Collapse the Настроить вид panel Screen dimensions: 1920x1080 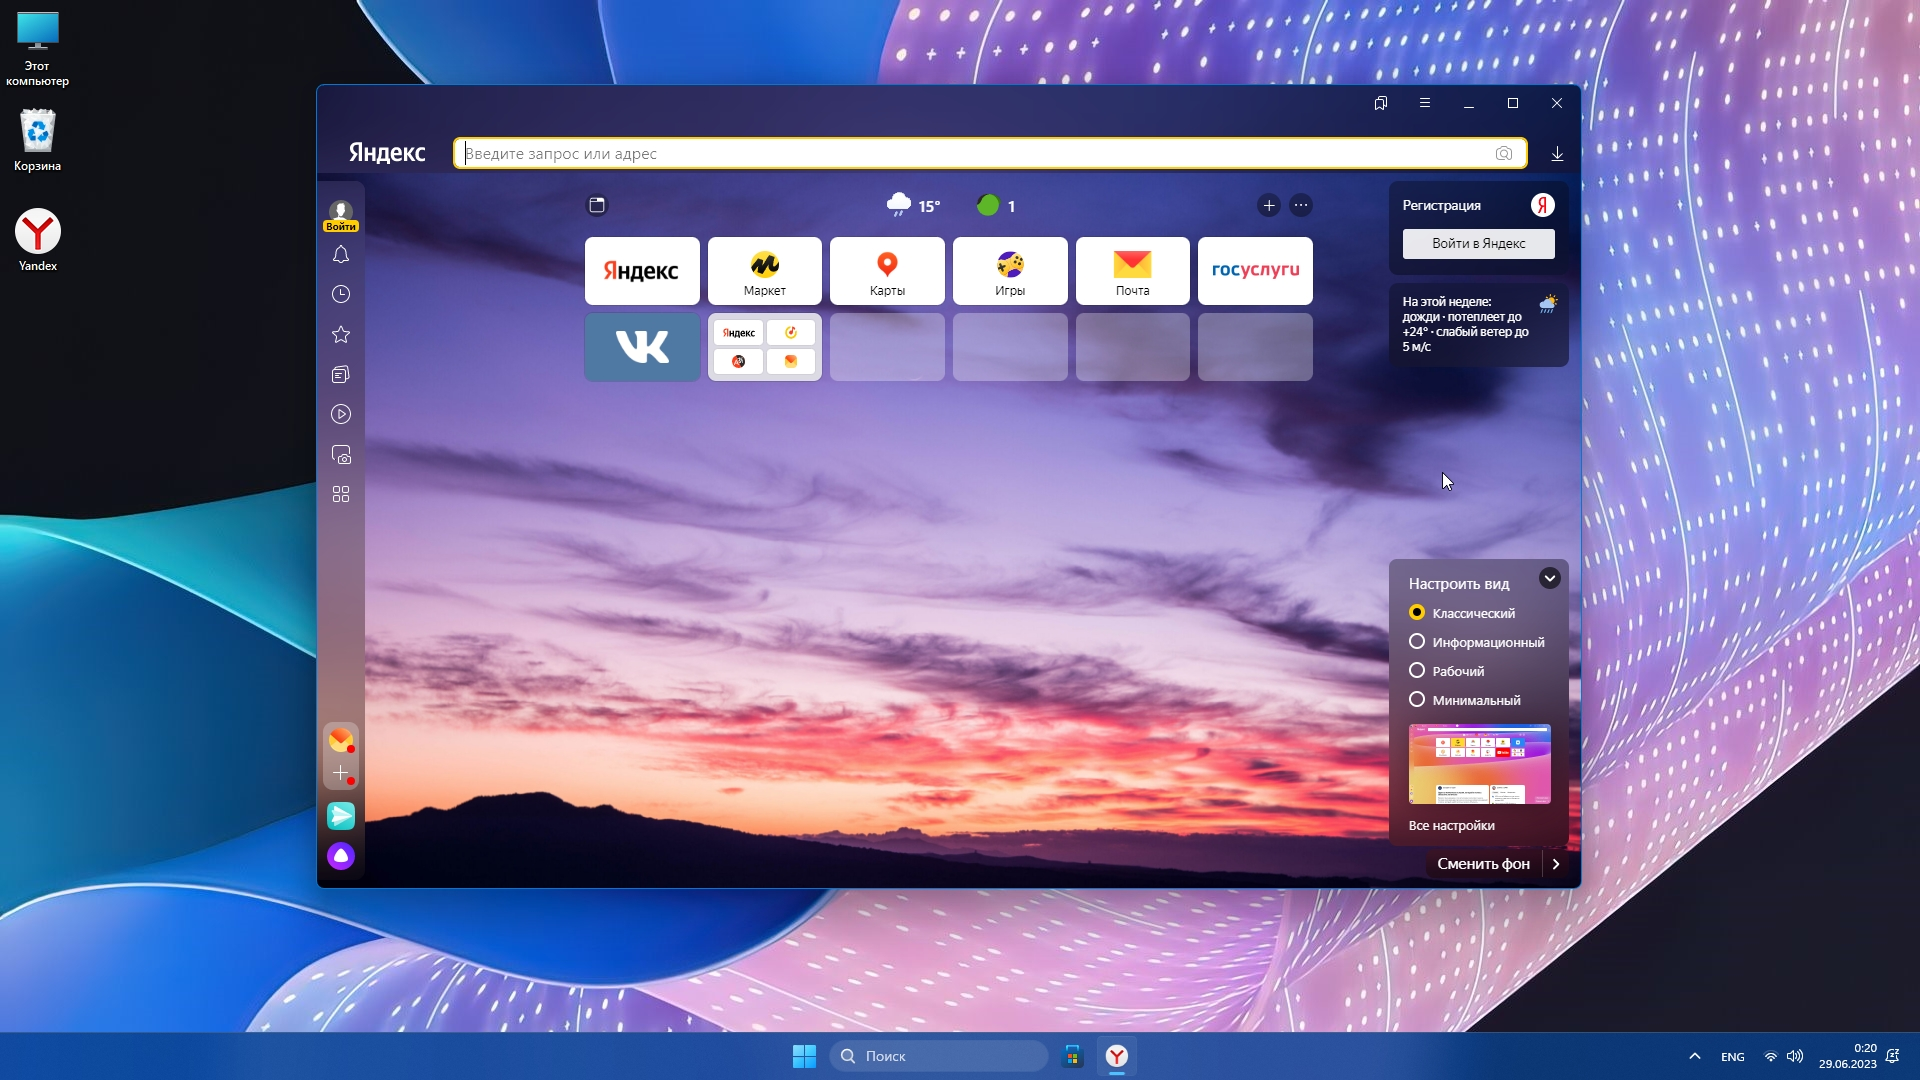click(1549, 578)
